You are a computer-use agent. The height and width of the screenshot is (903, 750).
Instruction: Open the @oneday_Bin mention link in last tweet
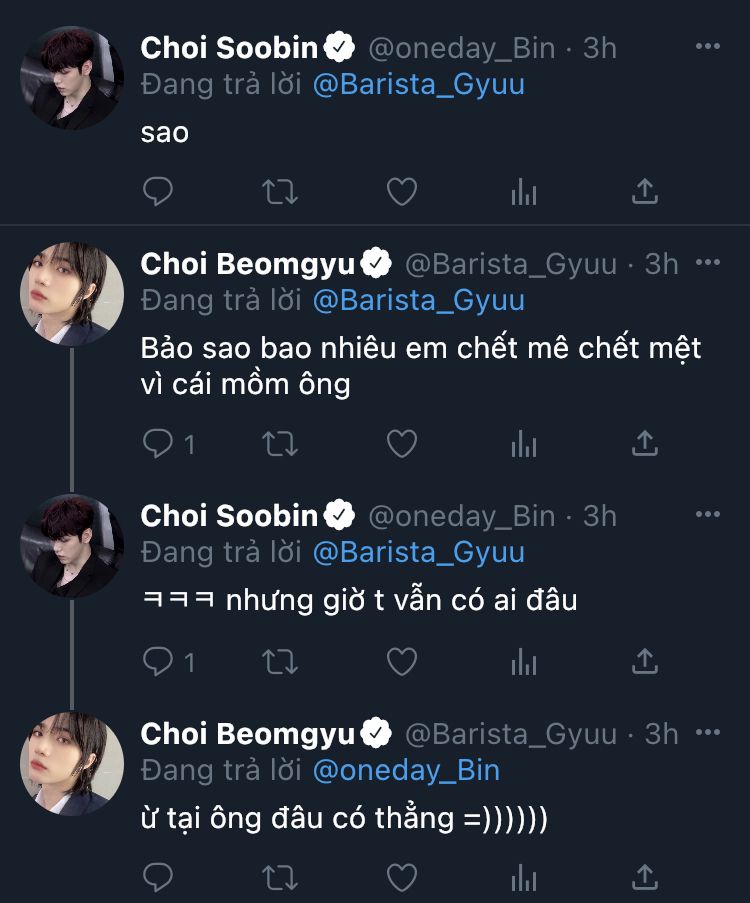tap(406, 771)
